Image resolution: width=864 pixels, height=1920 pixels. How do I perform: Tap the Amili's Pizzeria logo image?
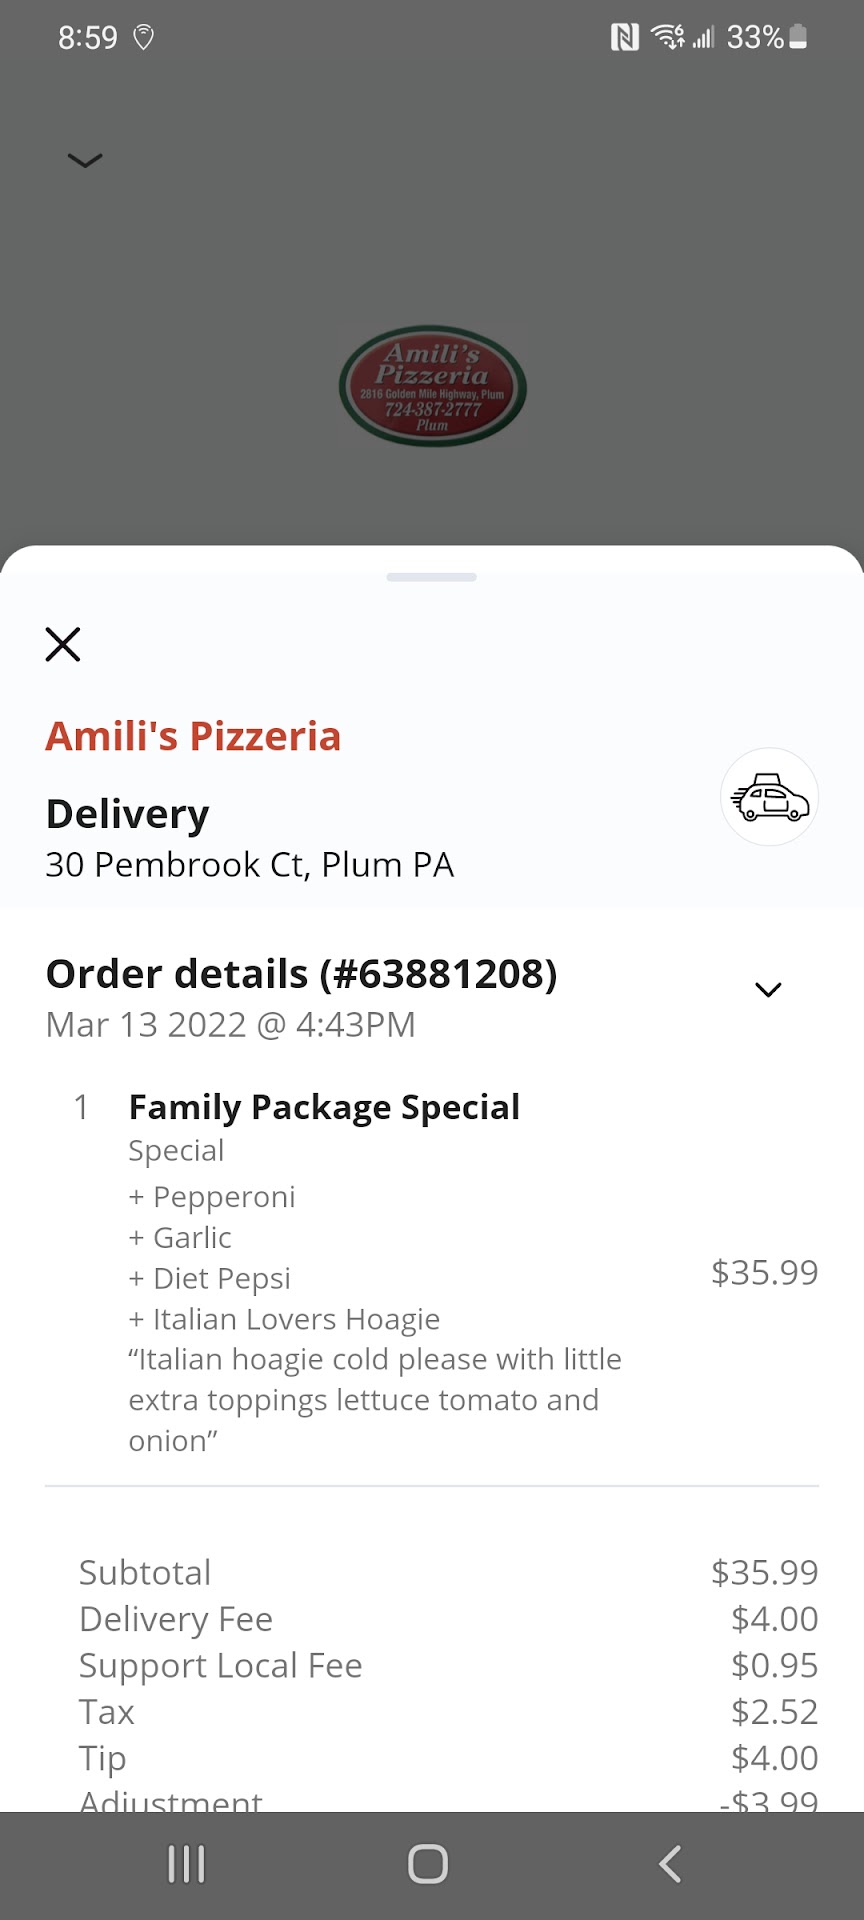(432, 387)
